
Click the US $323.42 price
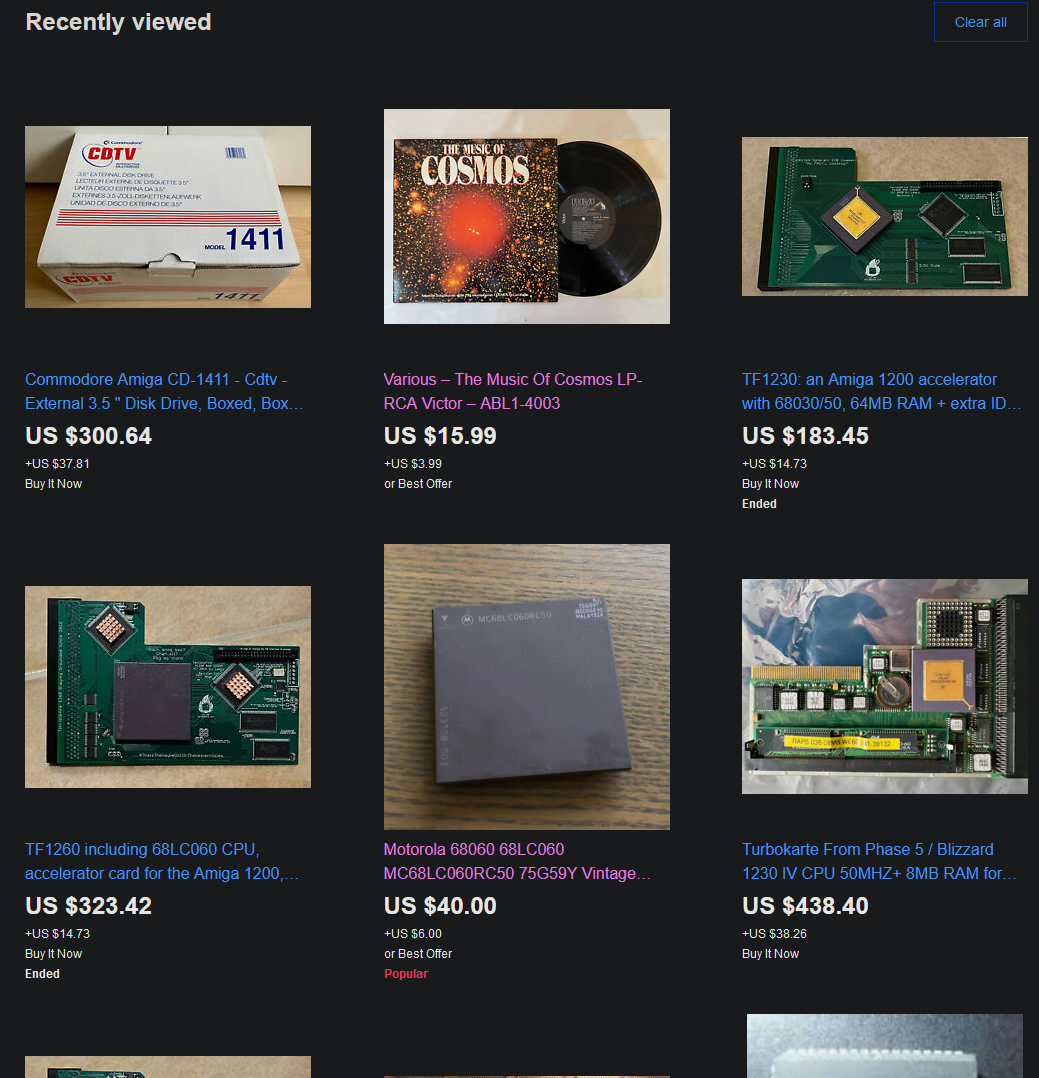89,906
